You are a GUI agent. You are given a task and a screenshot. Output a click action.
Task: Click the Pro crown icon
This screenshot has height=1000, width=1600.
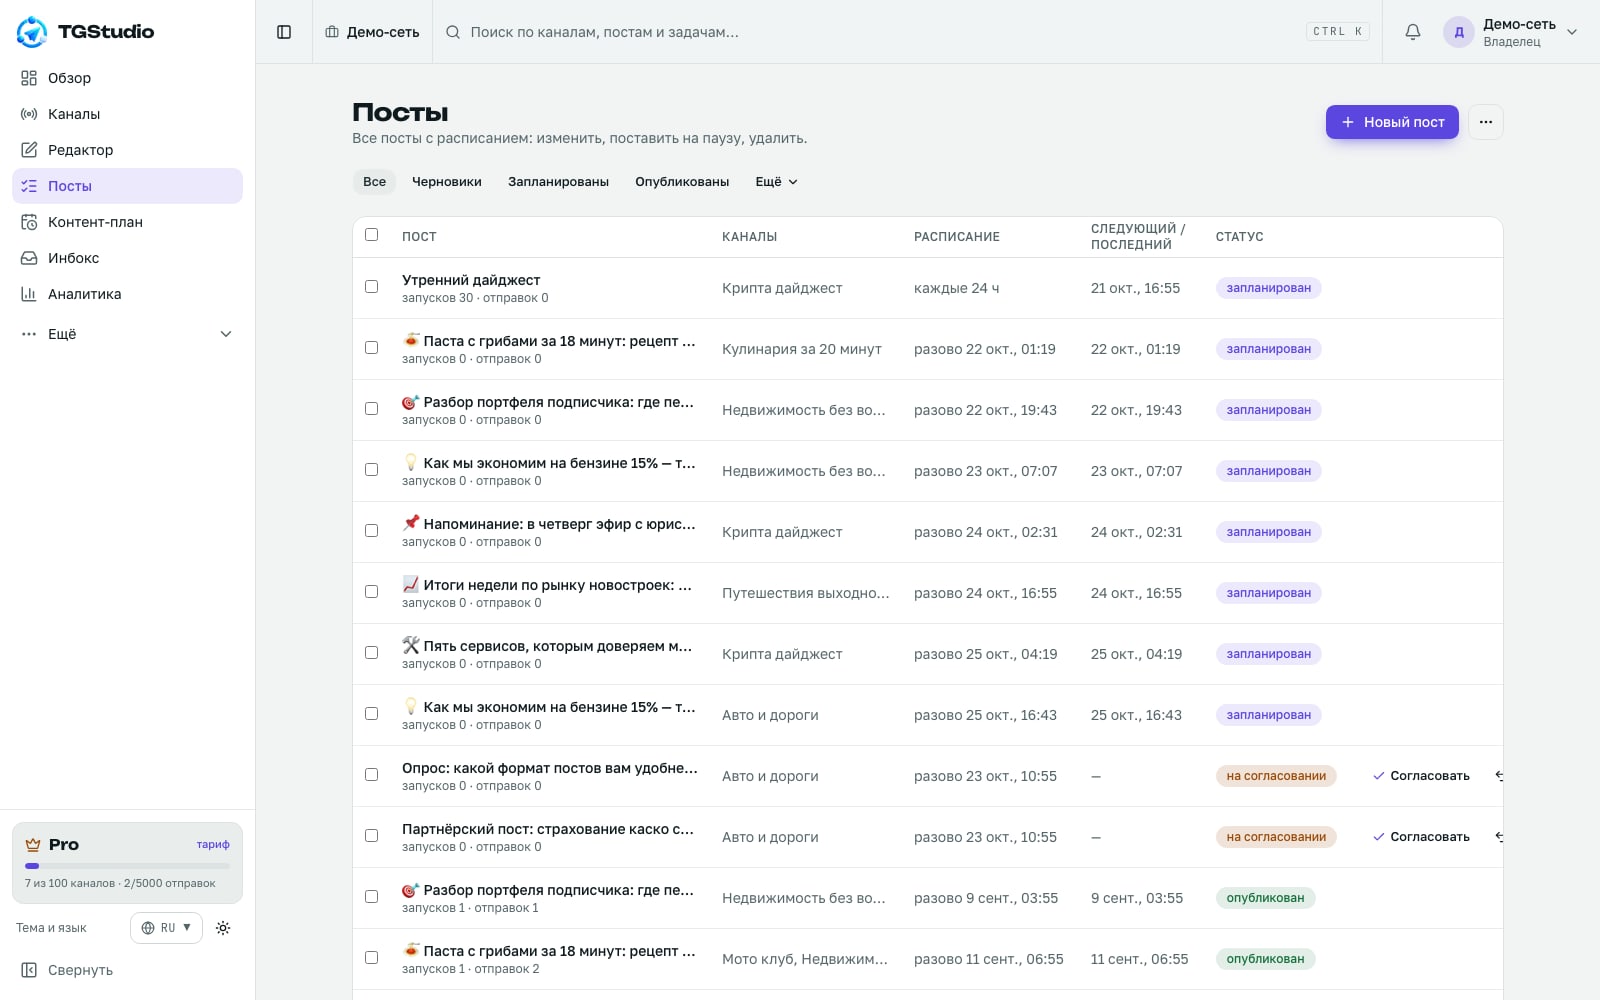pos(33,845)
